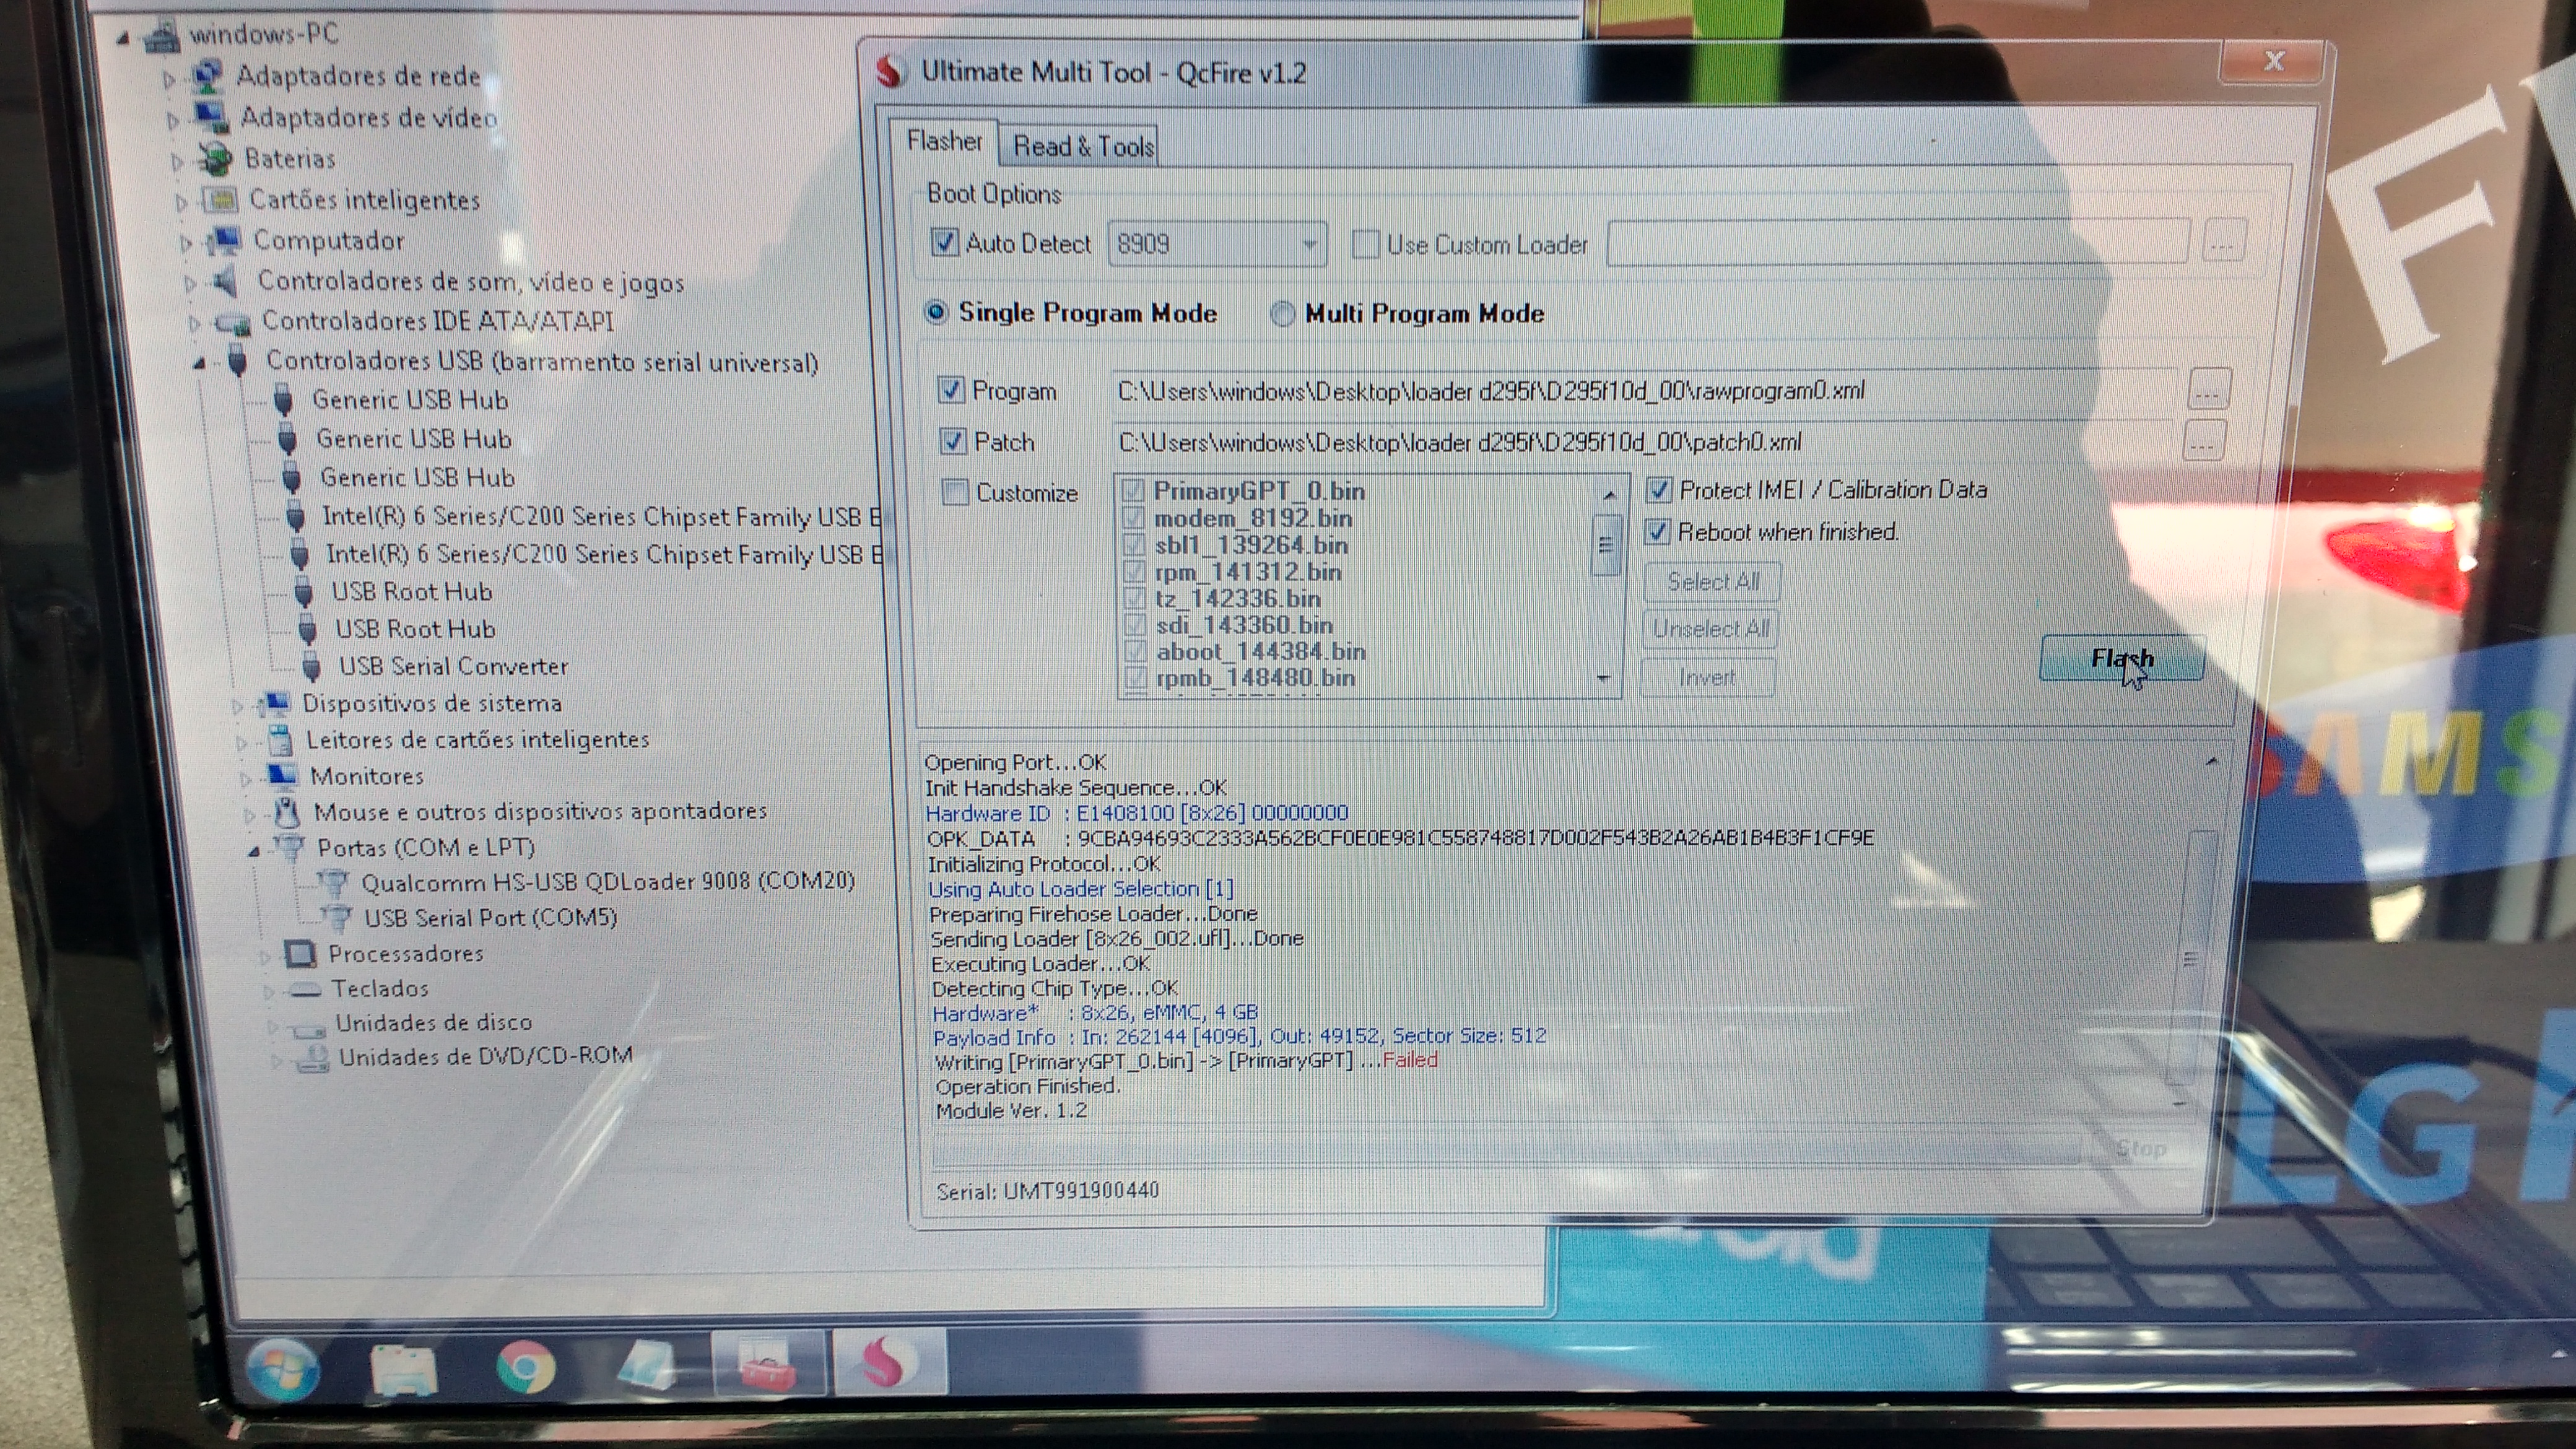The image size is (2576, 1449).
Task: Click the DVD/CD-ROM drives icon
Action: click(x=313, y=1058)
